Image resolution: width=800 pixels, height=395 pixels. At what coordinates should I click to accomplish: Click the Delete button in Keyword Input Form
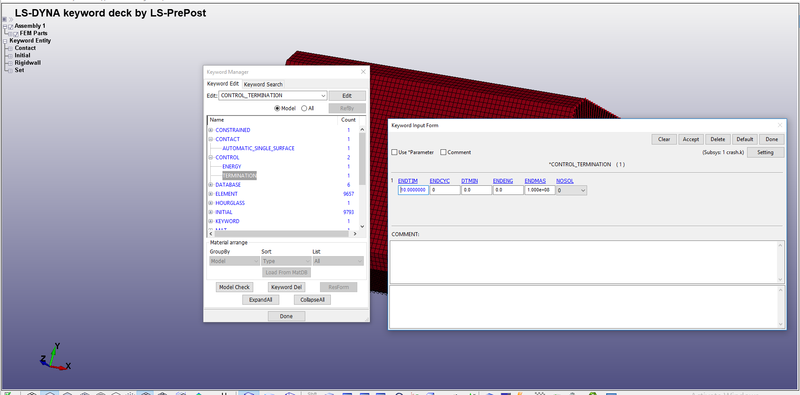718,139
